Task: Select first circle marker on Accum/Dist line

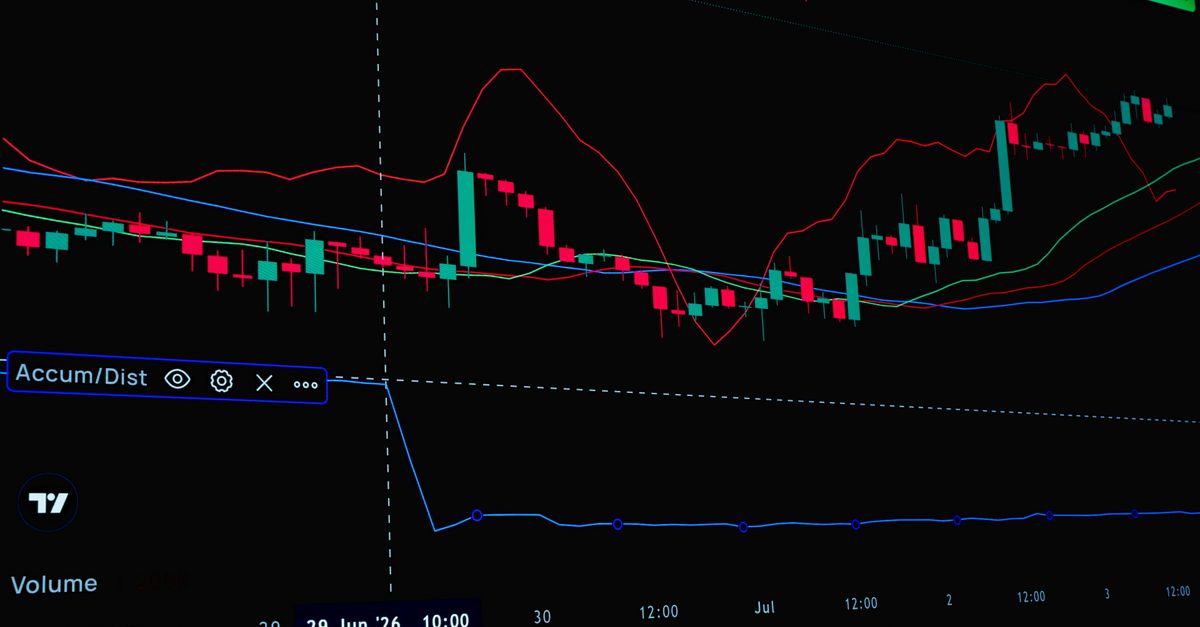Action: coord(477,515)
